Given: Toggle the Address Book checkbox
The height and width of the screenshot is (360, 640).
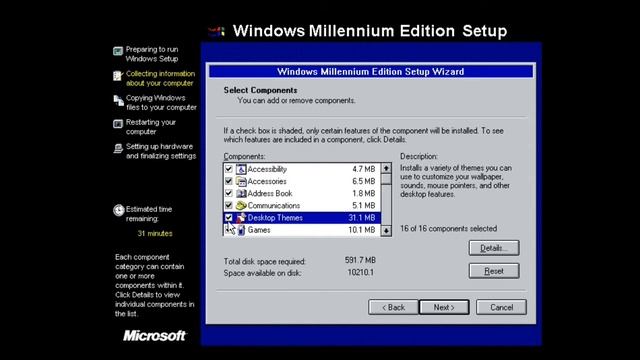Looking at the screenshot, I should pos(229,193).
